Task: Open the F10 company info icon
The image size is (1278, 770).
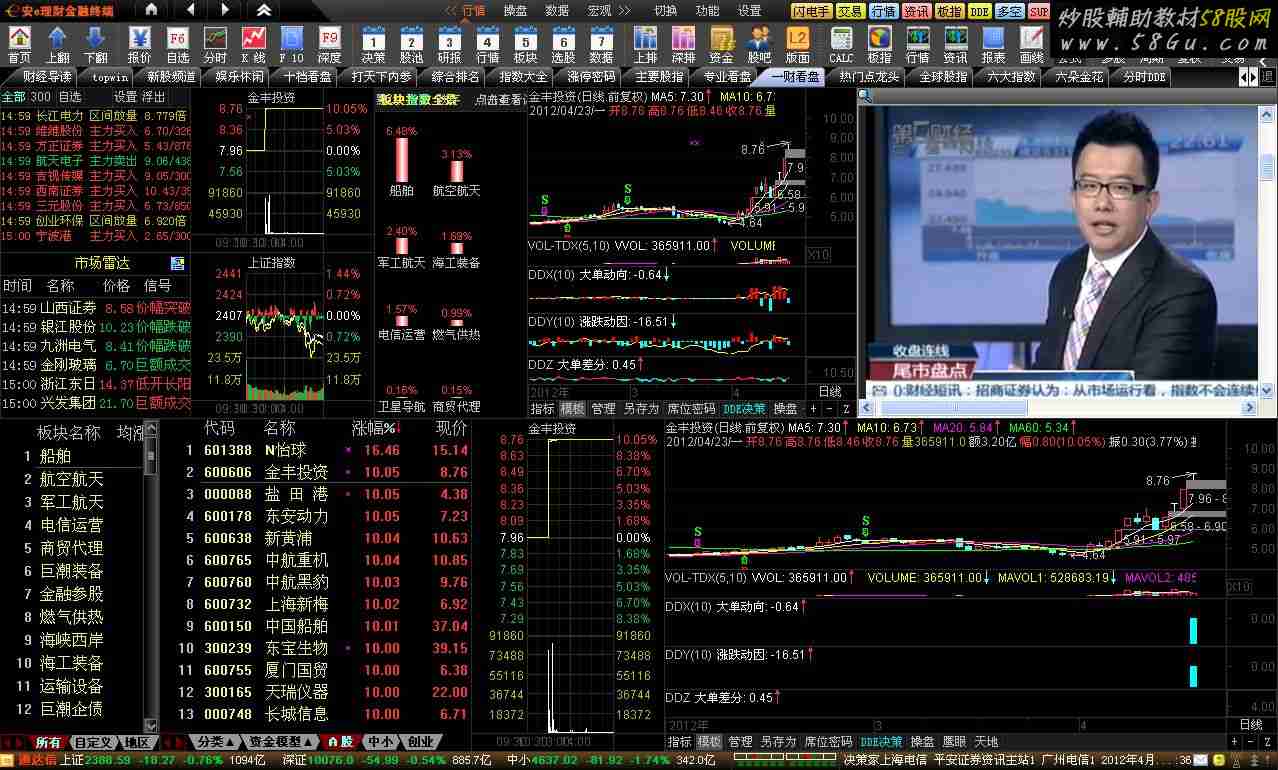Action: (291, 44)
